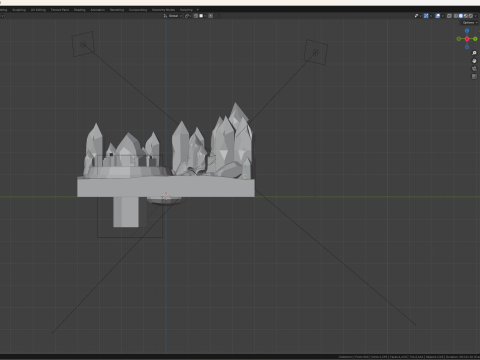Select wireframe viewport shading

[x=456, y=16]
